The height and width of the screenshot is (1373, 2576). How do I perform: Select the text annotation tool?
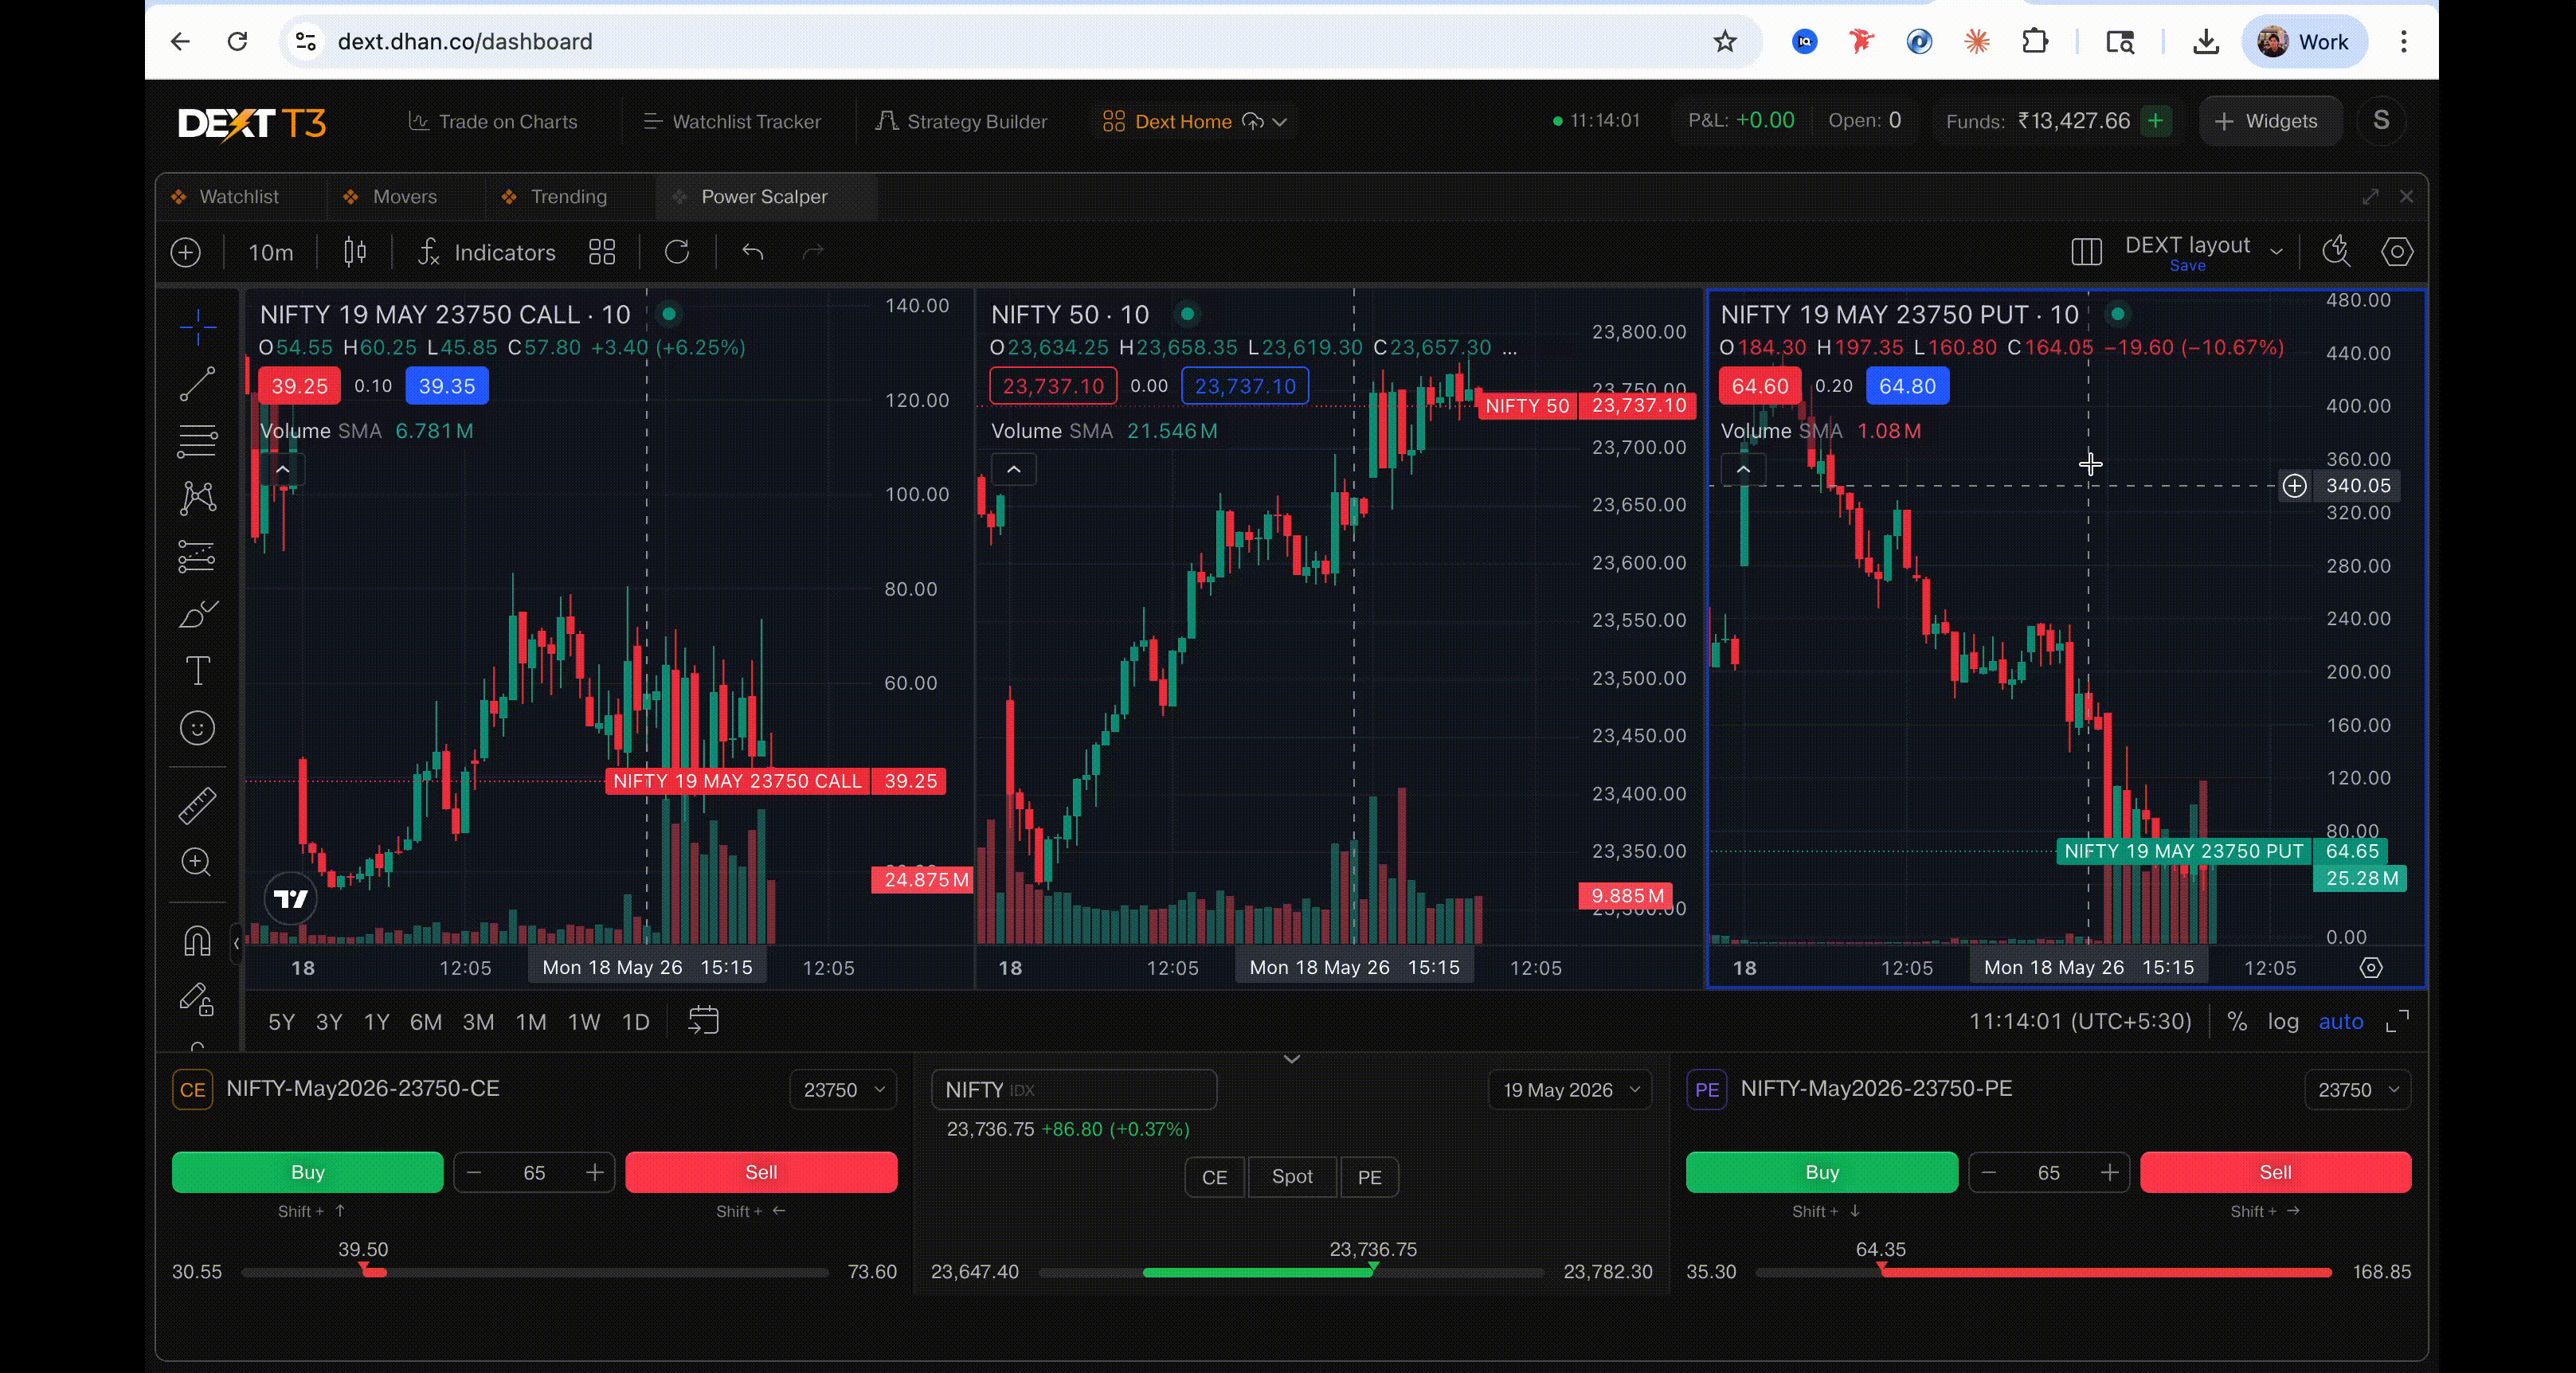(197, 670)
